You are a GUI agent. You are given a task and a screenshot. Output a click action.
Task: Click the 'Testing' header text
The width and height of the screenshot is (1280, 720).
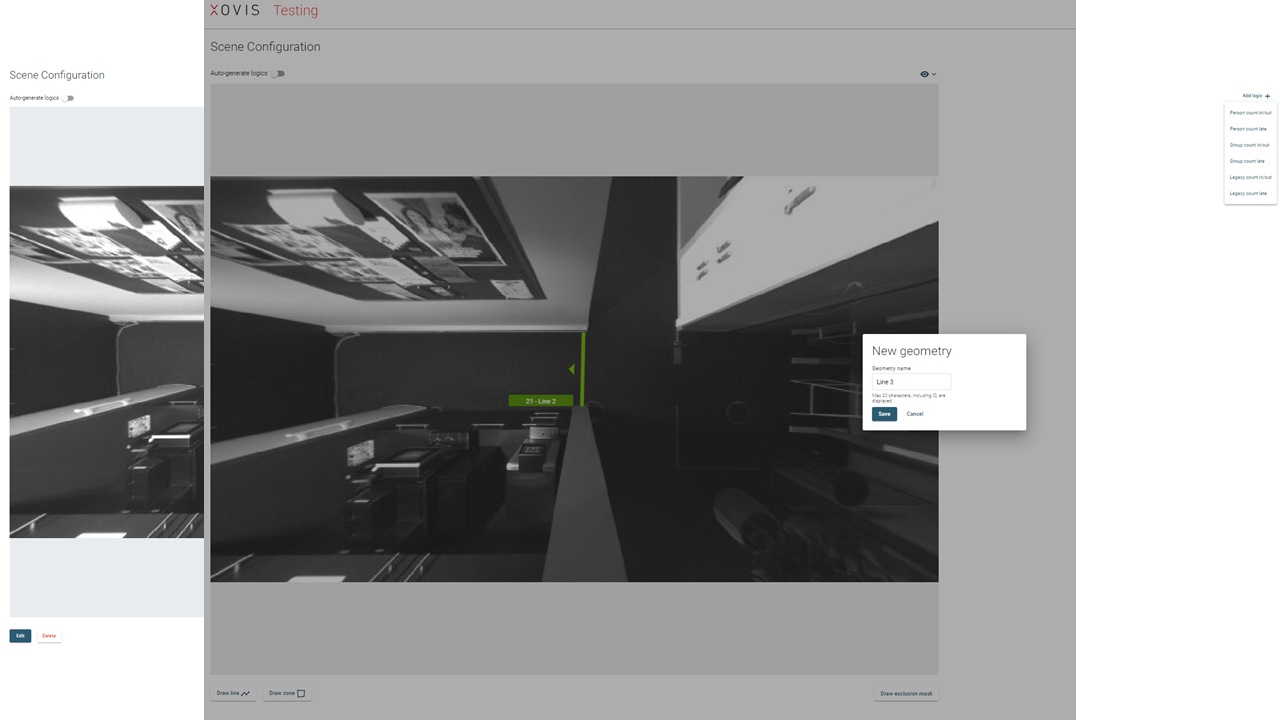tap(296, 10)
